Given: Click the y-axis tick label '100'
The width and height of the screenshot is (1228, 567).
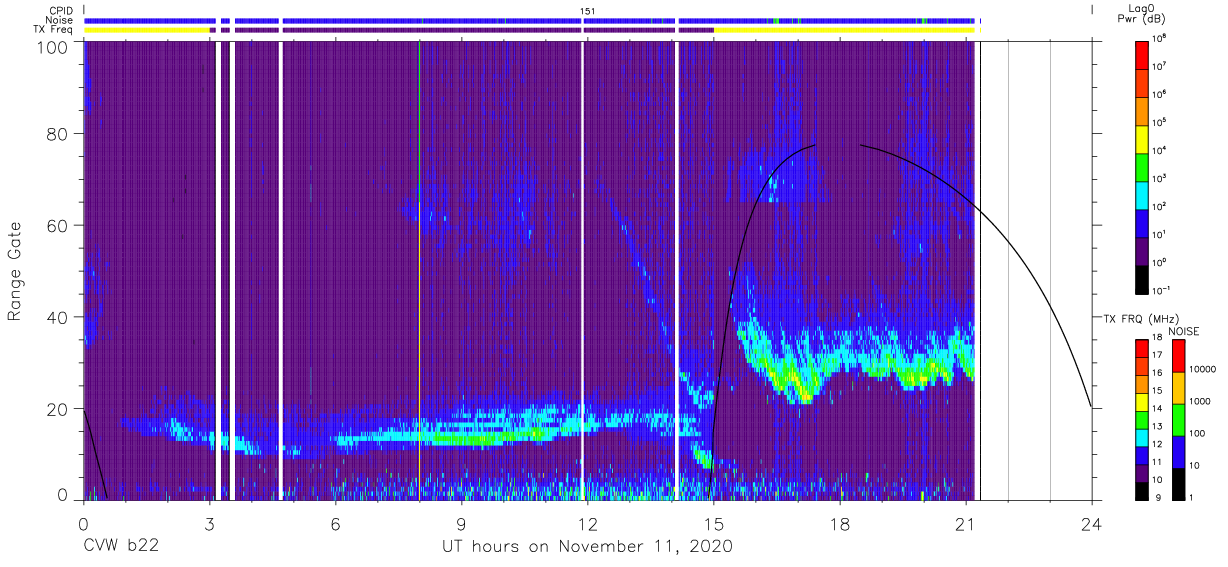Looking at the screenshot, I should pyautogui.click(x=54, y=47).
